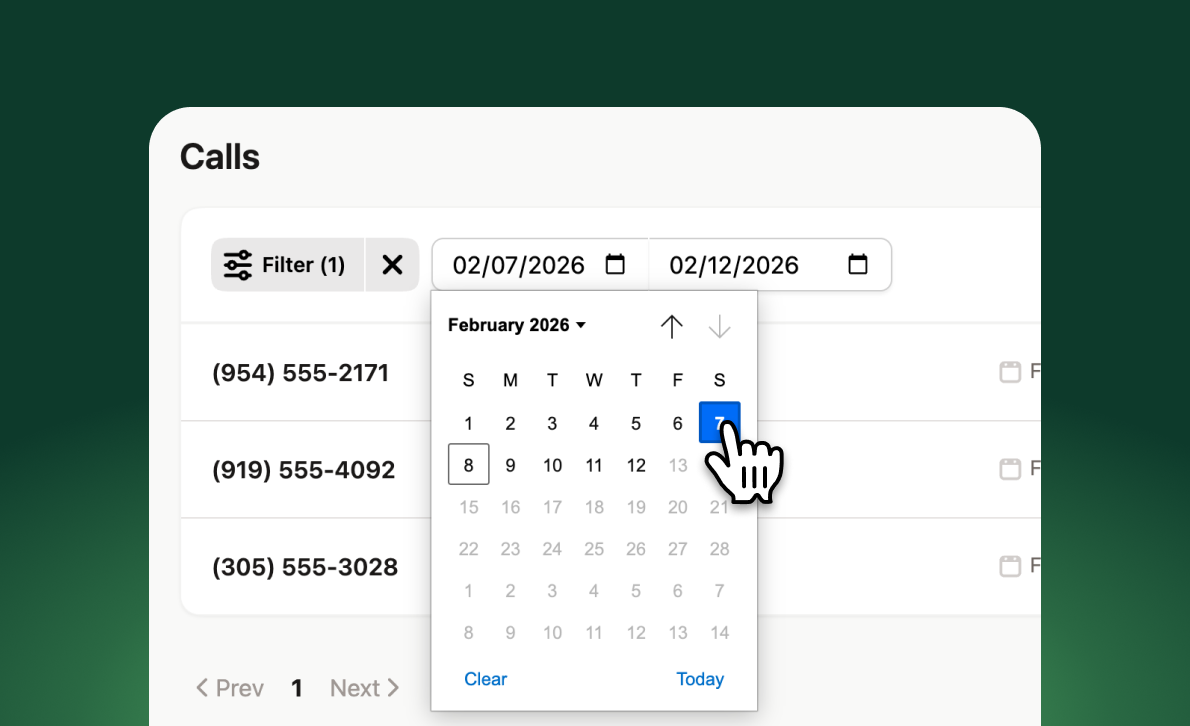The image size is (1190, 726).
Task: Click the start date input field
Action: pyautogui.click(x=520, y=264)
